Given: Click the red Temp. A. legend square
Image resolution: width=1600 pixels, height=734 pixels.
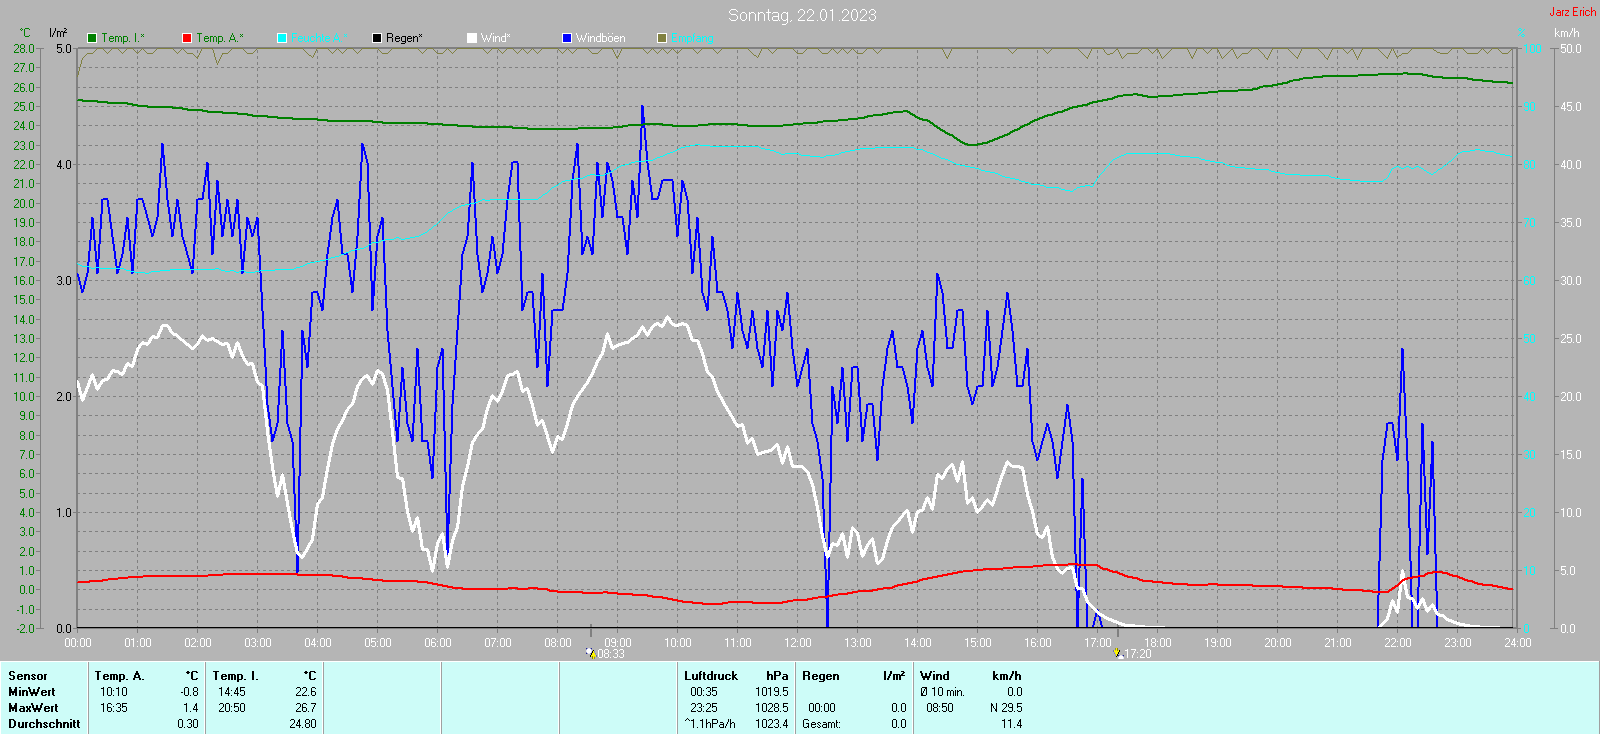Looking at the screenshot, I should pos(187,38).
